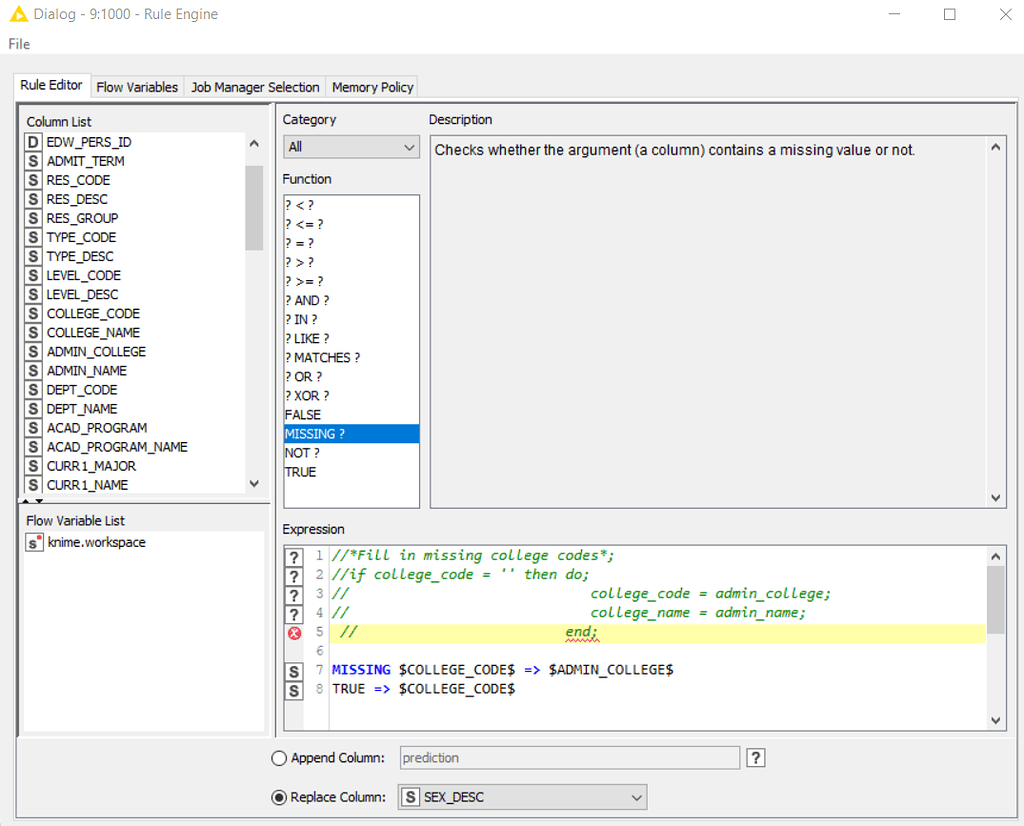
Task: Click the flow variable icon beside knime.workspace
Action: pyautogui.click(x=33, y=542)
